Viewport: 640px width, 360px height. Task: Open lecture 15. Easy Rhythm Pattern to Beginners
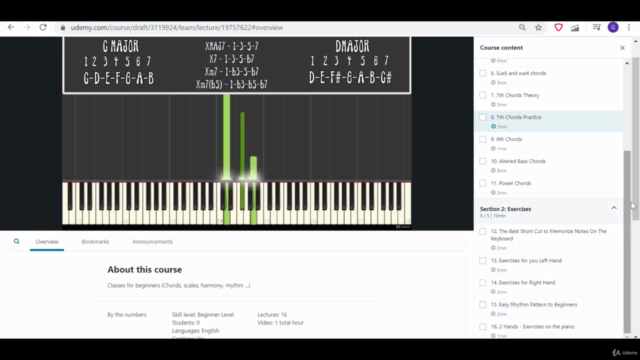pos(534,304)
